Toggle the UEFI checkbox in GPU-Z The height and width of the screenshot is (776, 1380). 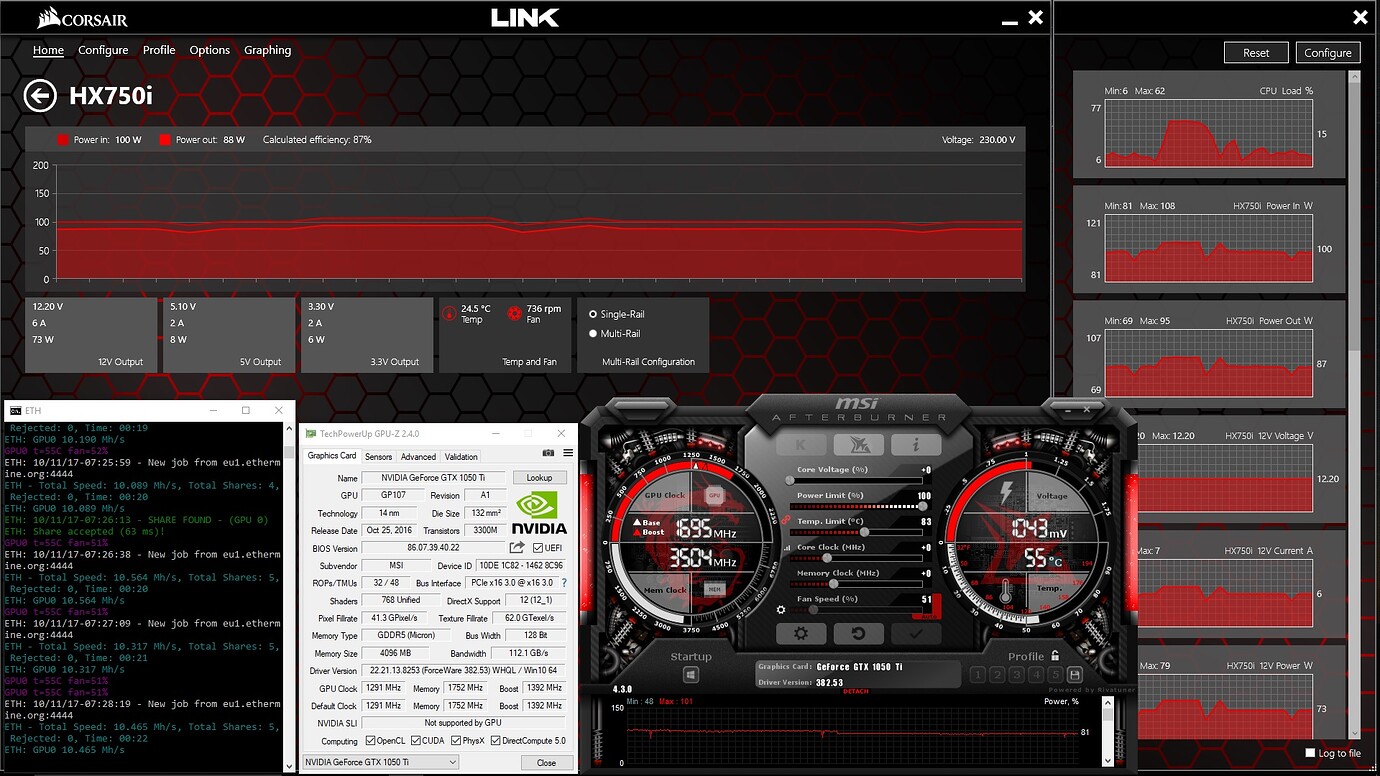[538, 548]
